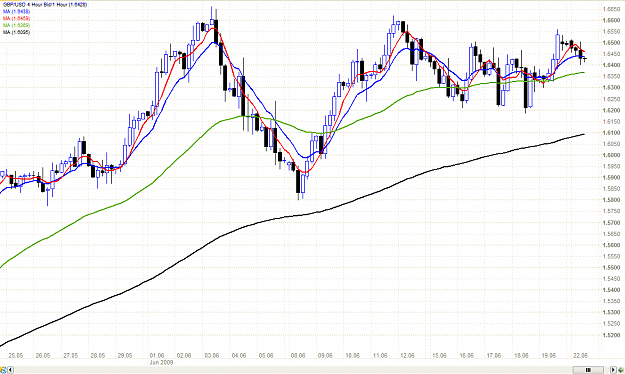This screenshot has width=625, height=374.
Task: Click the 12.06 date label on the time axis
Action: pos(407,355)
